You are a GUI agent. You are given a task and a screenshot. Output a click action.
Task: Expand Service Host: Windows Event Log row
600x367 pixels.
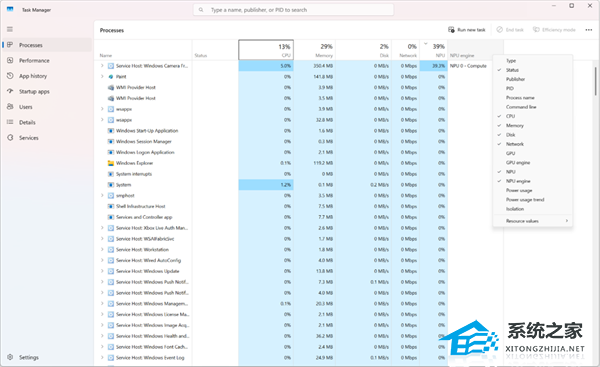tap(102, 357)
